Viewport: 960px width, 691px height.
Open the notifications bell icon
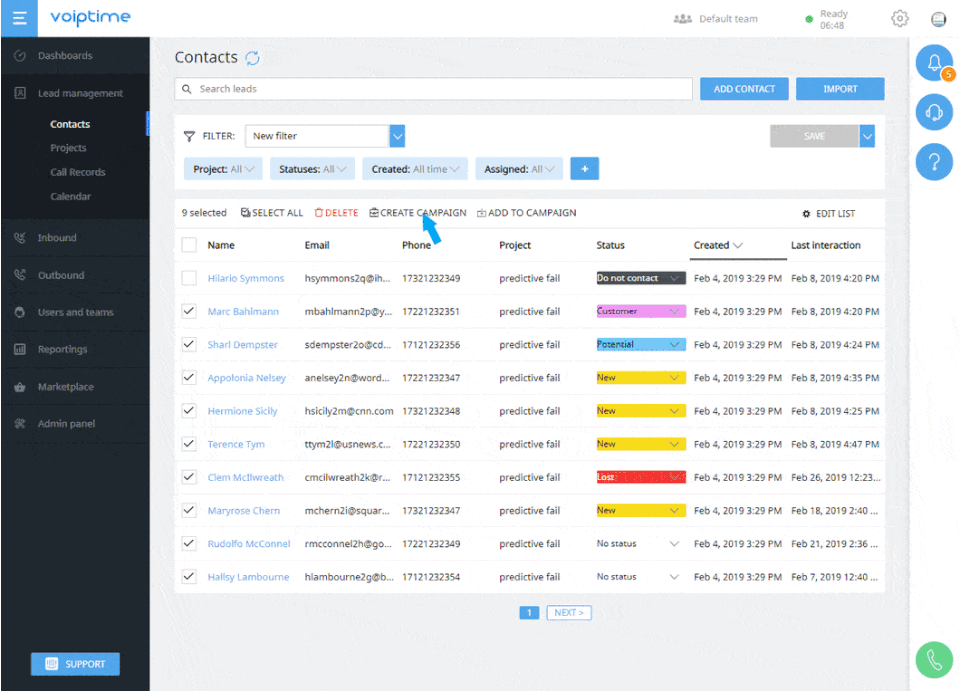click(x=934, y=62)
